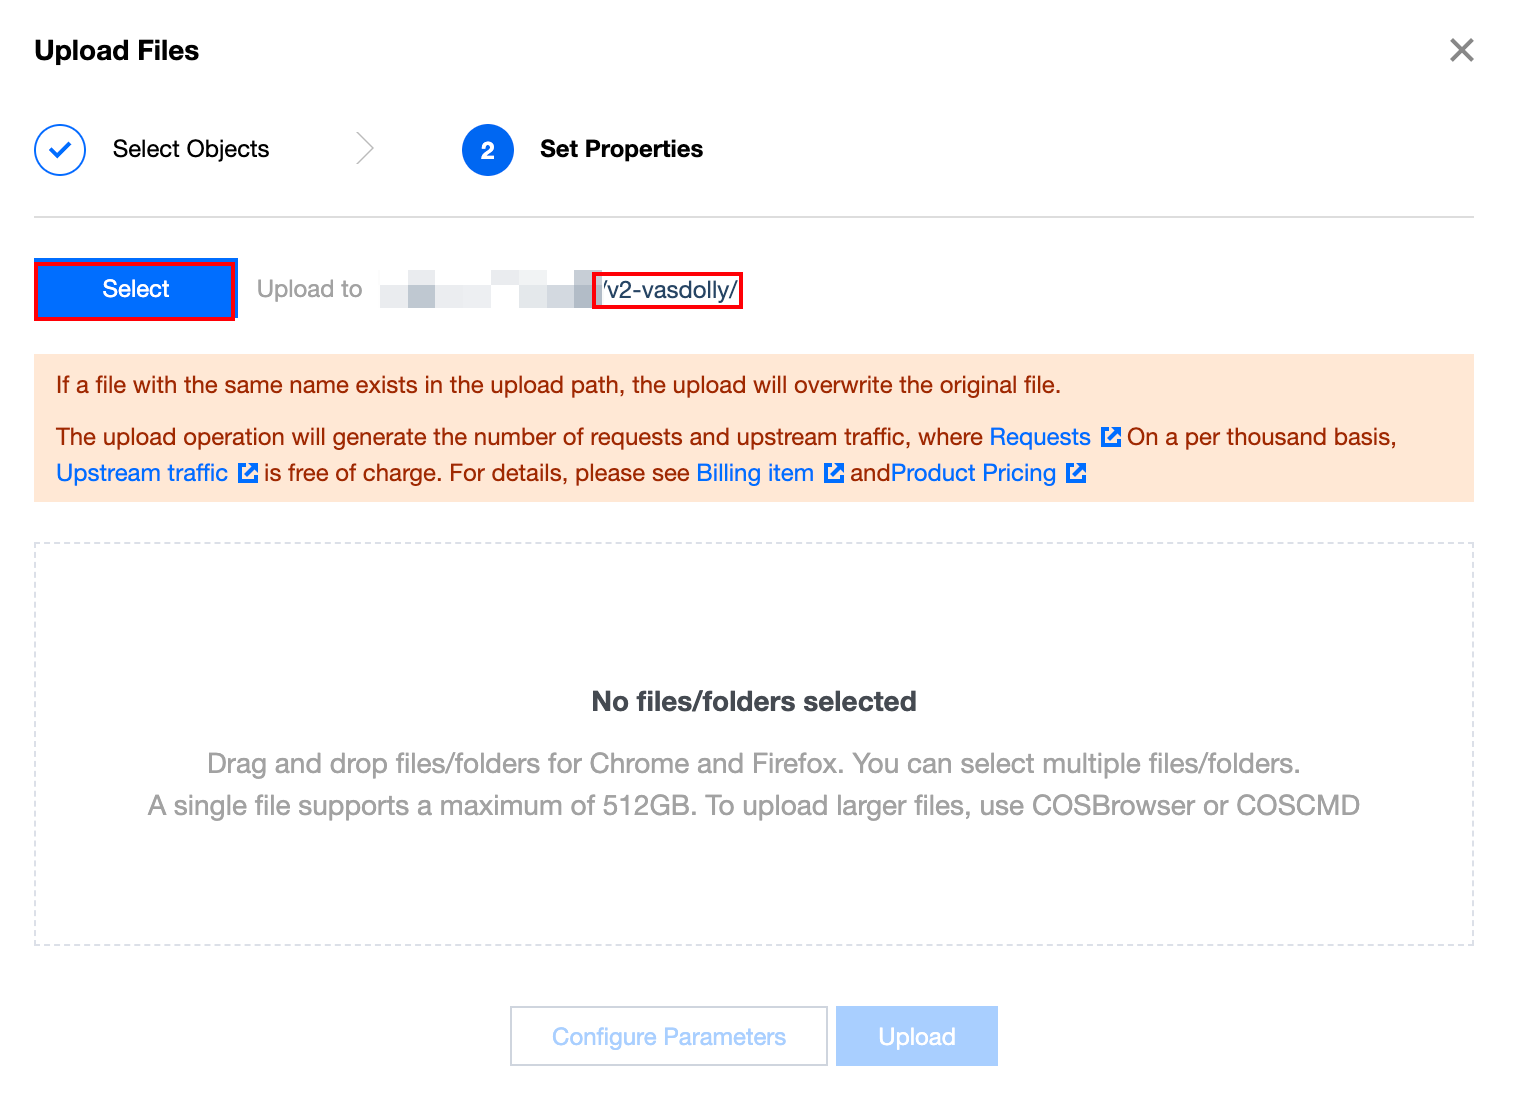Image resolution: width=1514 pixels, height=1106 pixels.
Task: Open external link icon beside Product Pricing
Action: tap(1076, 473)
